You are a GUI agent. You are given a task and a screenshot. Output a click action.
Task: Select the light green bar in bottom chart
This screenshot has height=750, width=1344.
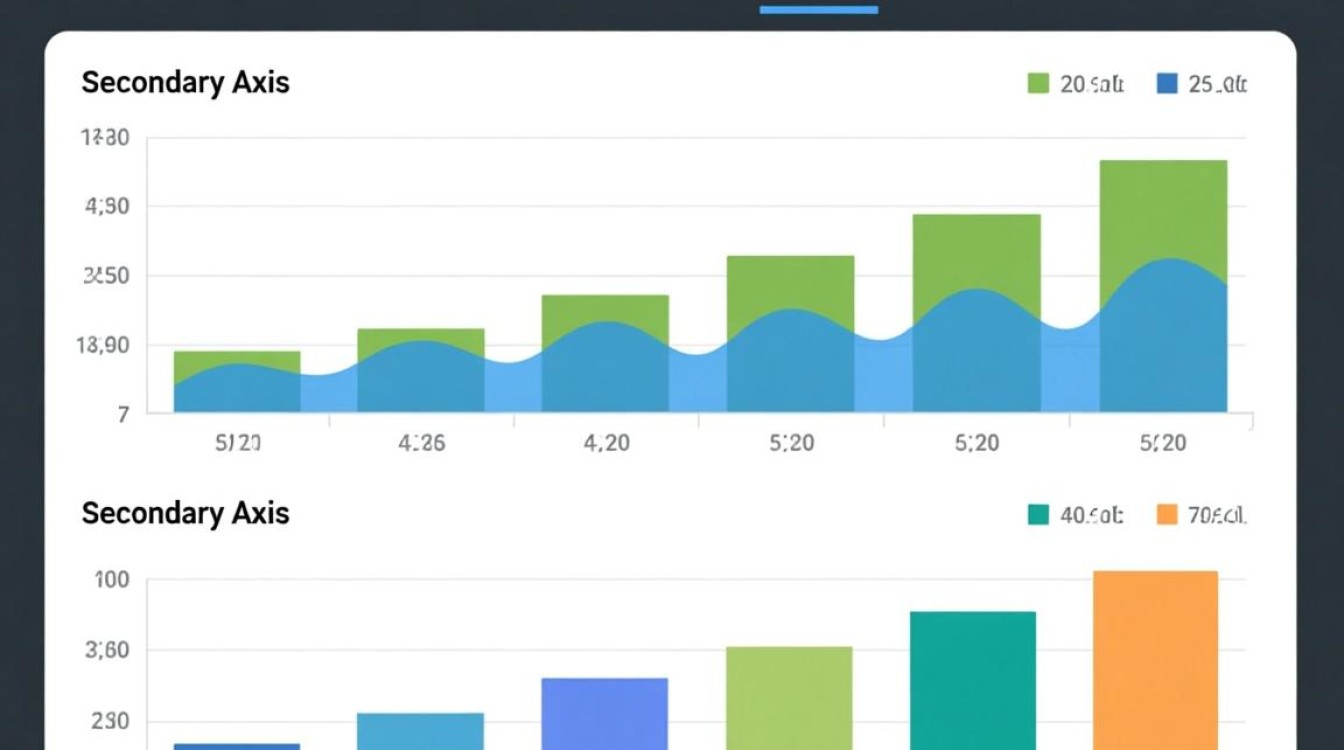(x=789, y=698)
